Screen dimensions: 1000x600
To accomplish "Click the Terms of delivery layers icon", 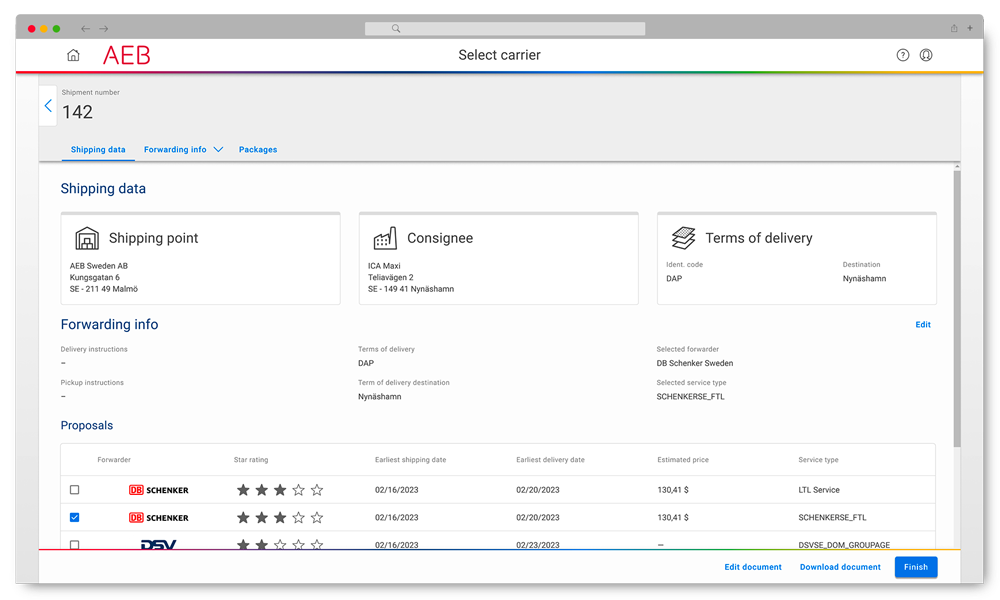I will tap(683, 238).
